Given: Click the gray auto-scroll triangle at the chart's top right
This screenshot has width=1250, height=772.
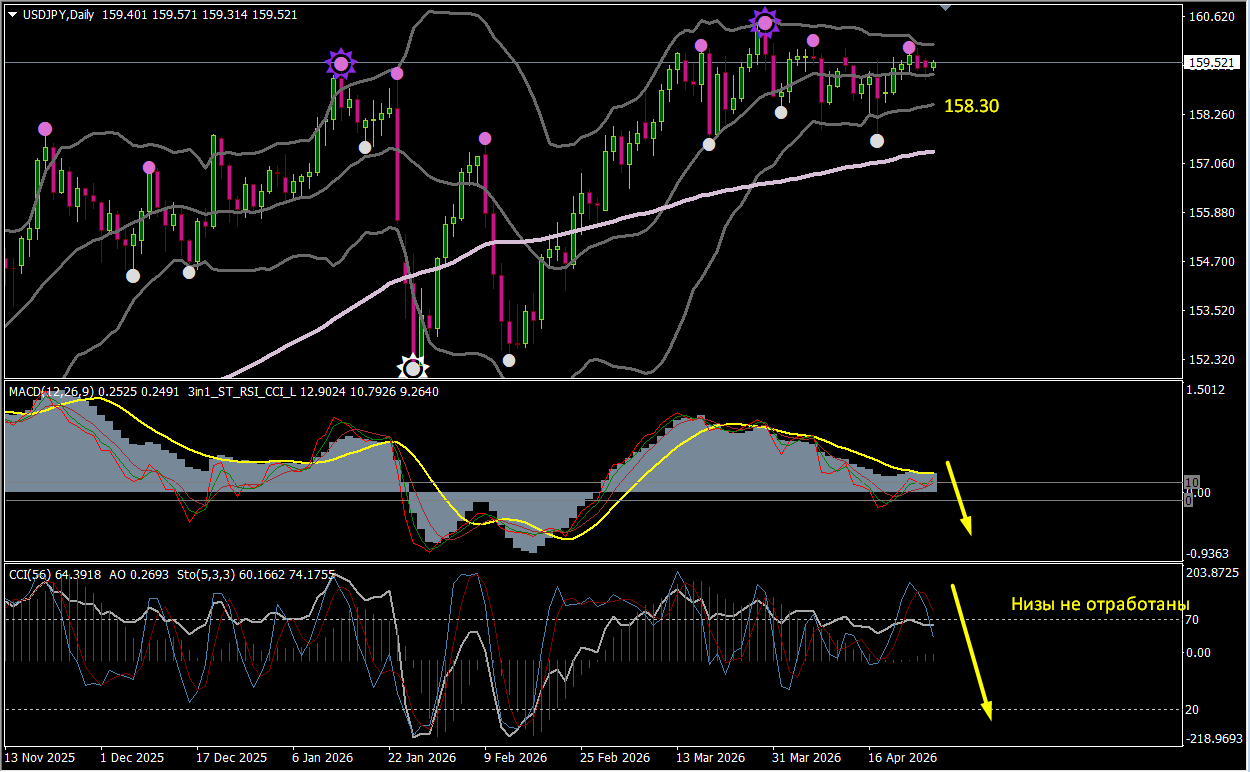Looking at the screenshot, I should 944,7.
